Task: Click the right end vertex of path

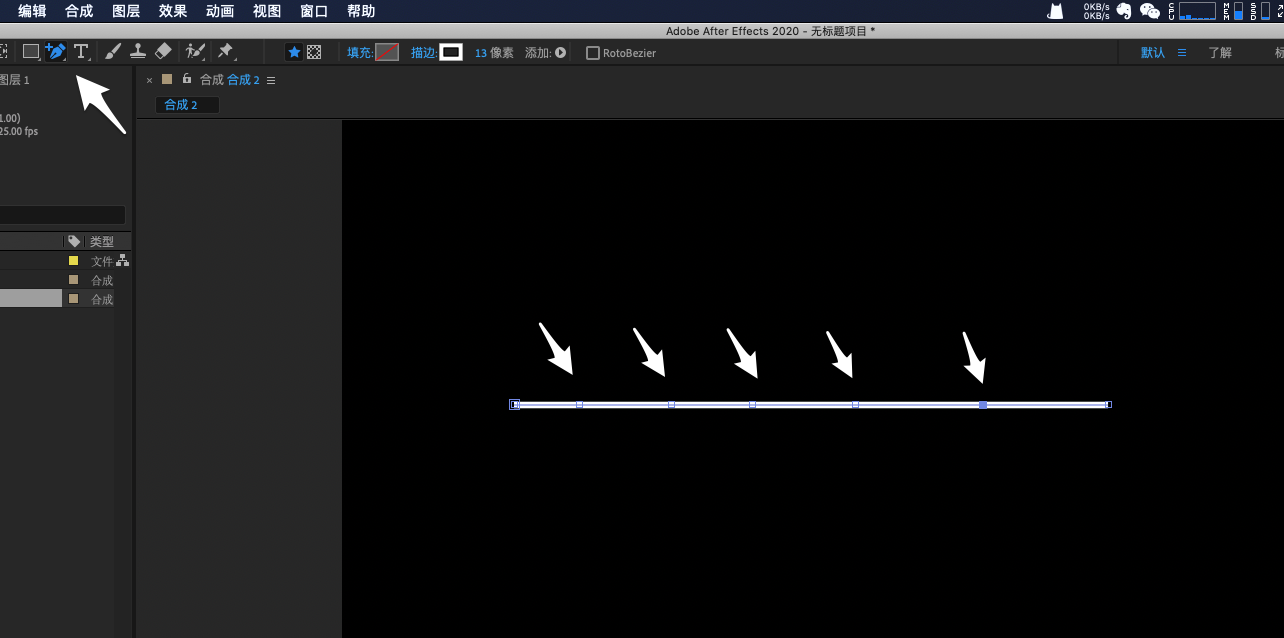Action: point(1108,405)
